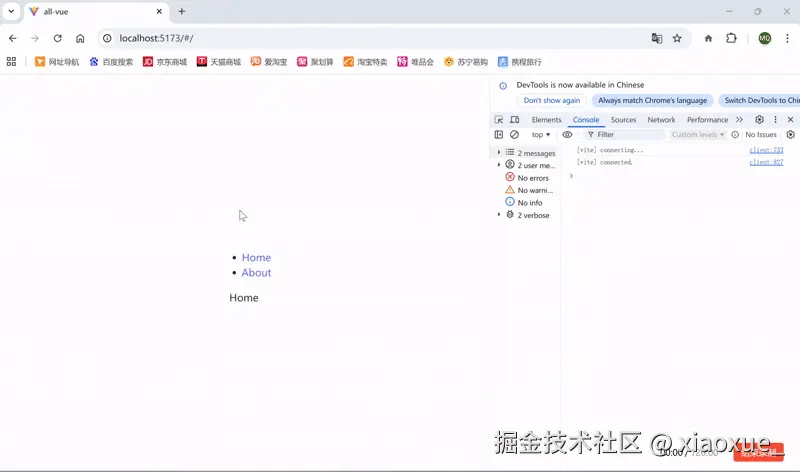Switch to the Console tab
The height and width of the screenshot is (472, 800).
[x=586, y=119]
